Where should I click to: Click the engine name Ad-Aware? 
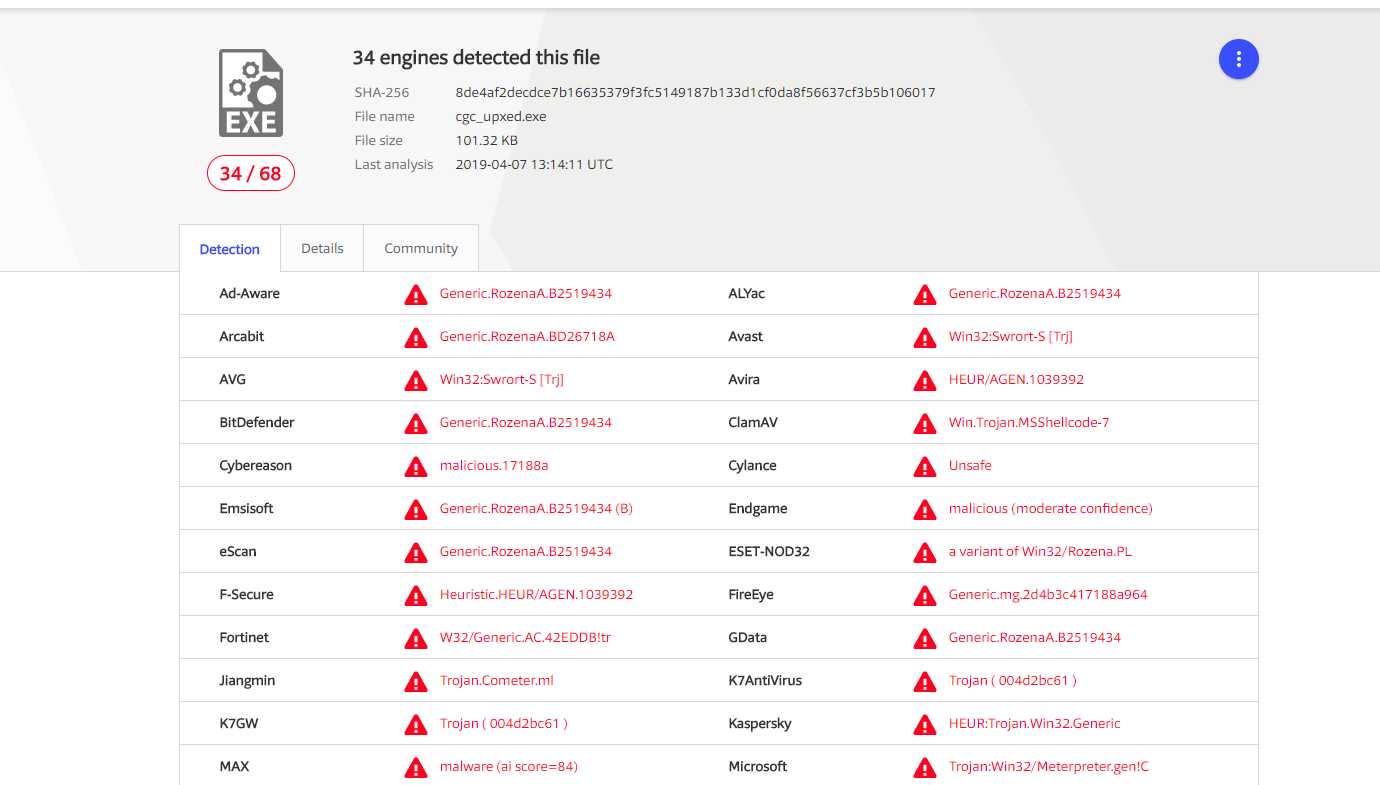(x=250, y=293)
